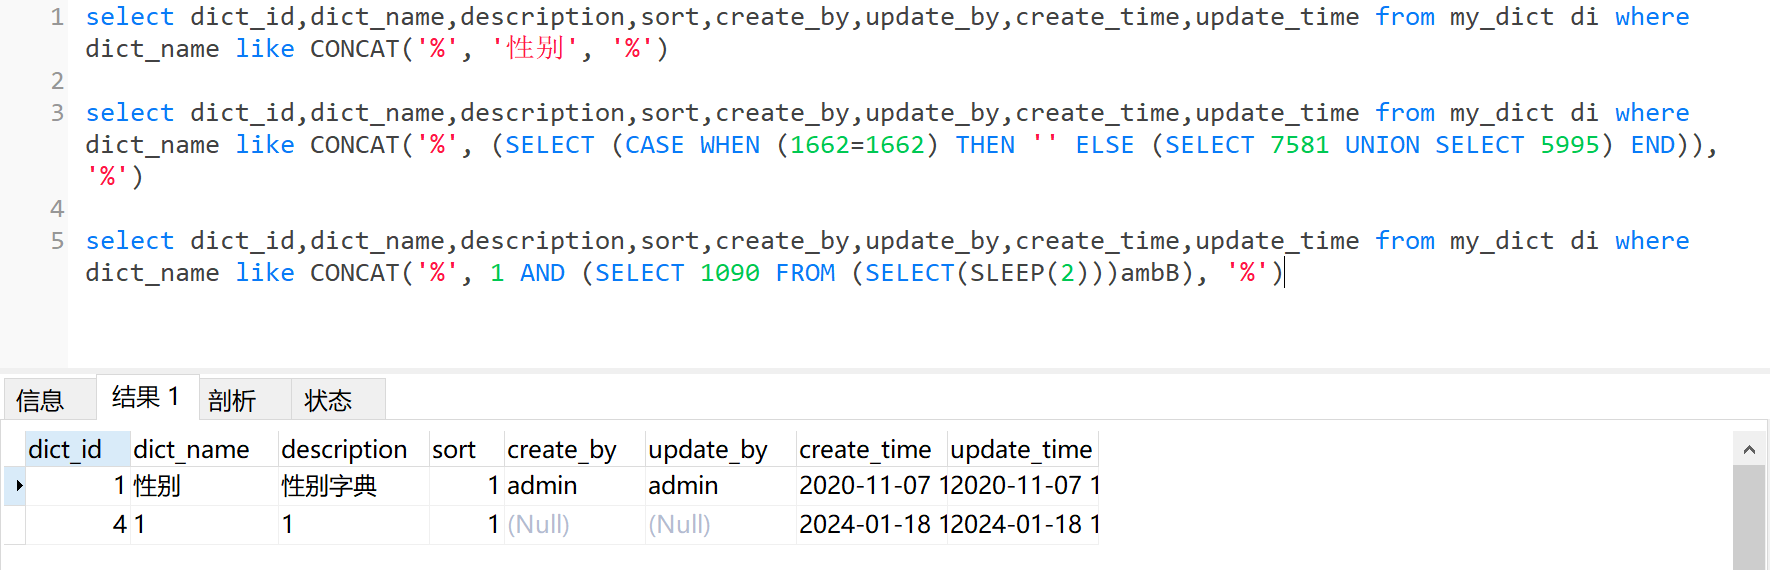1770x570 pixels.
Task: Select the (Null) cell under update_by
Action: 679,524
